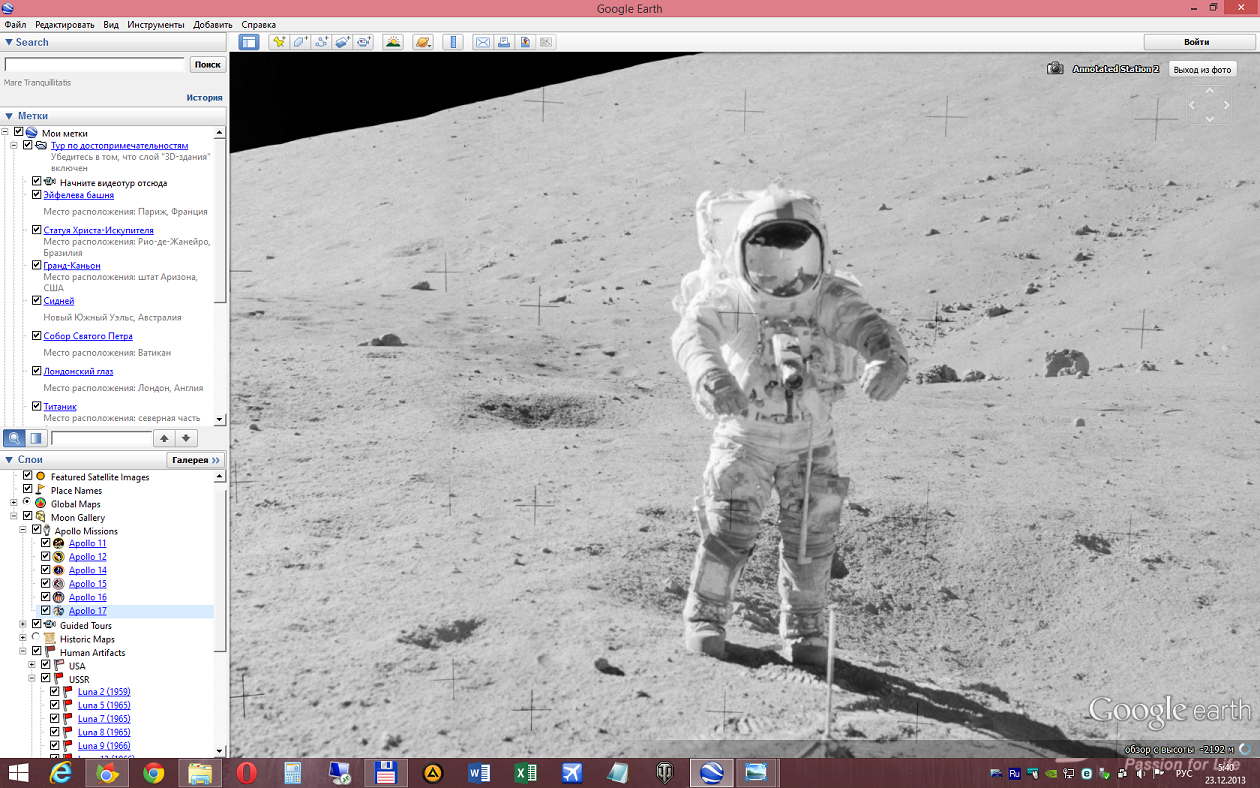The width and height of the screenshot is (1260, 788).
Task: Open the Файл menu
Action: click(15, 24)
